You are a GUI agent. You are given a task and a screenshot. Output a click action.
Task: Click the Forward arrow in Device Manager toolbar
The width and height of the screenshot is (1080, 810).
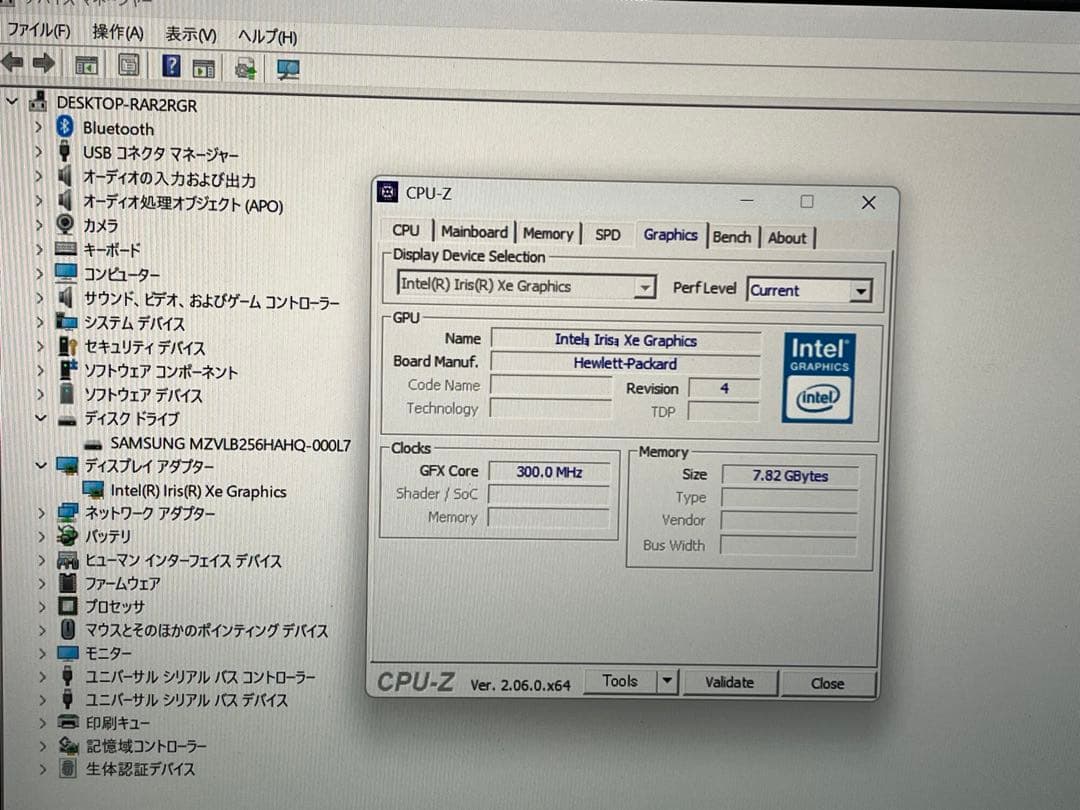tap(44, 63)
